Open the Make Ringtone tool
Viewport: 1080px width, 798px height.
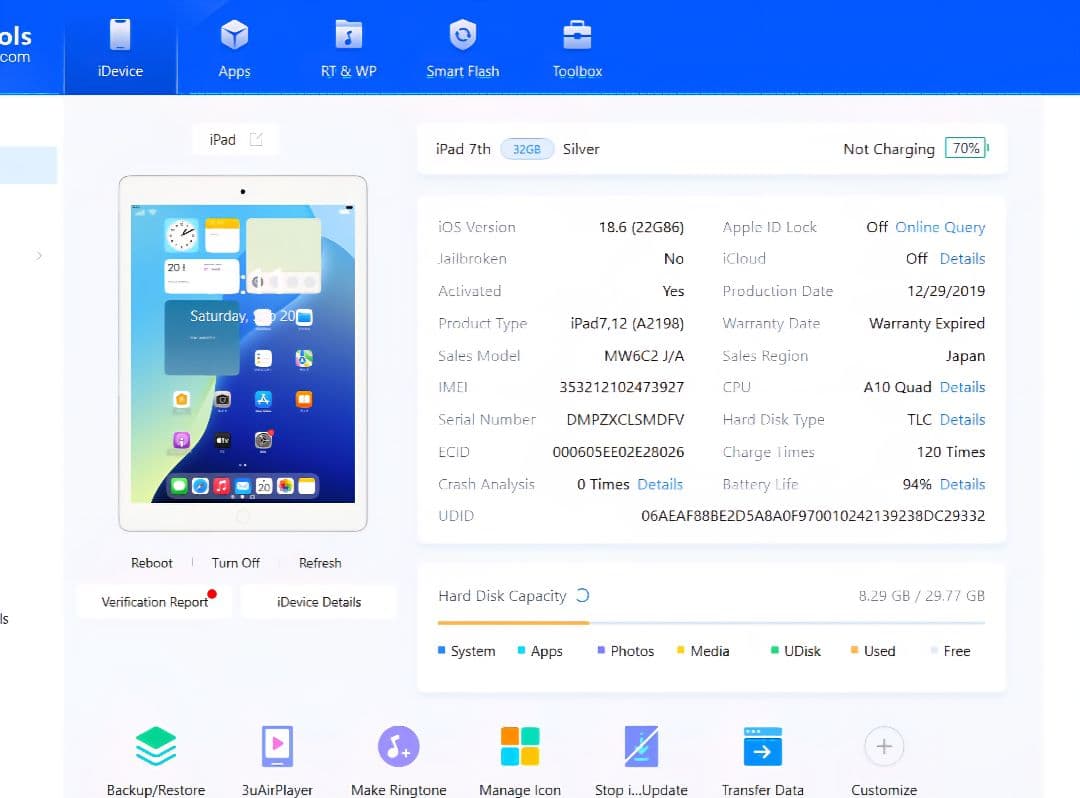(398, 746)
